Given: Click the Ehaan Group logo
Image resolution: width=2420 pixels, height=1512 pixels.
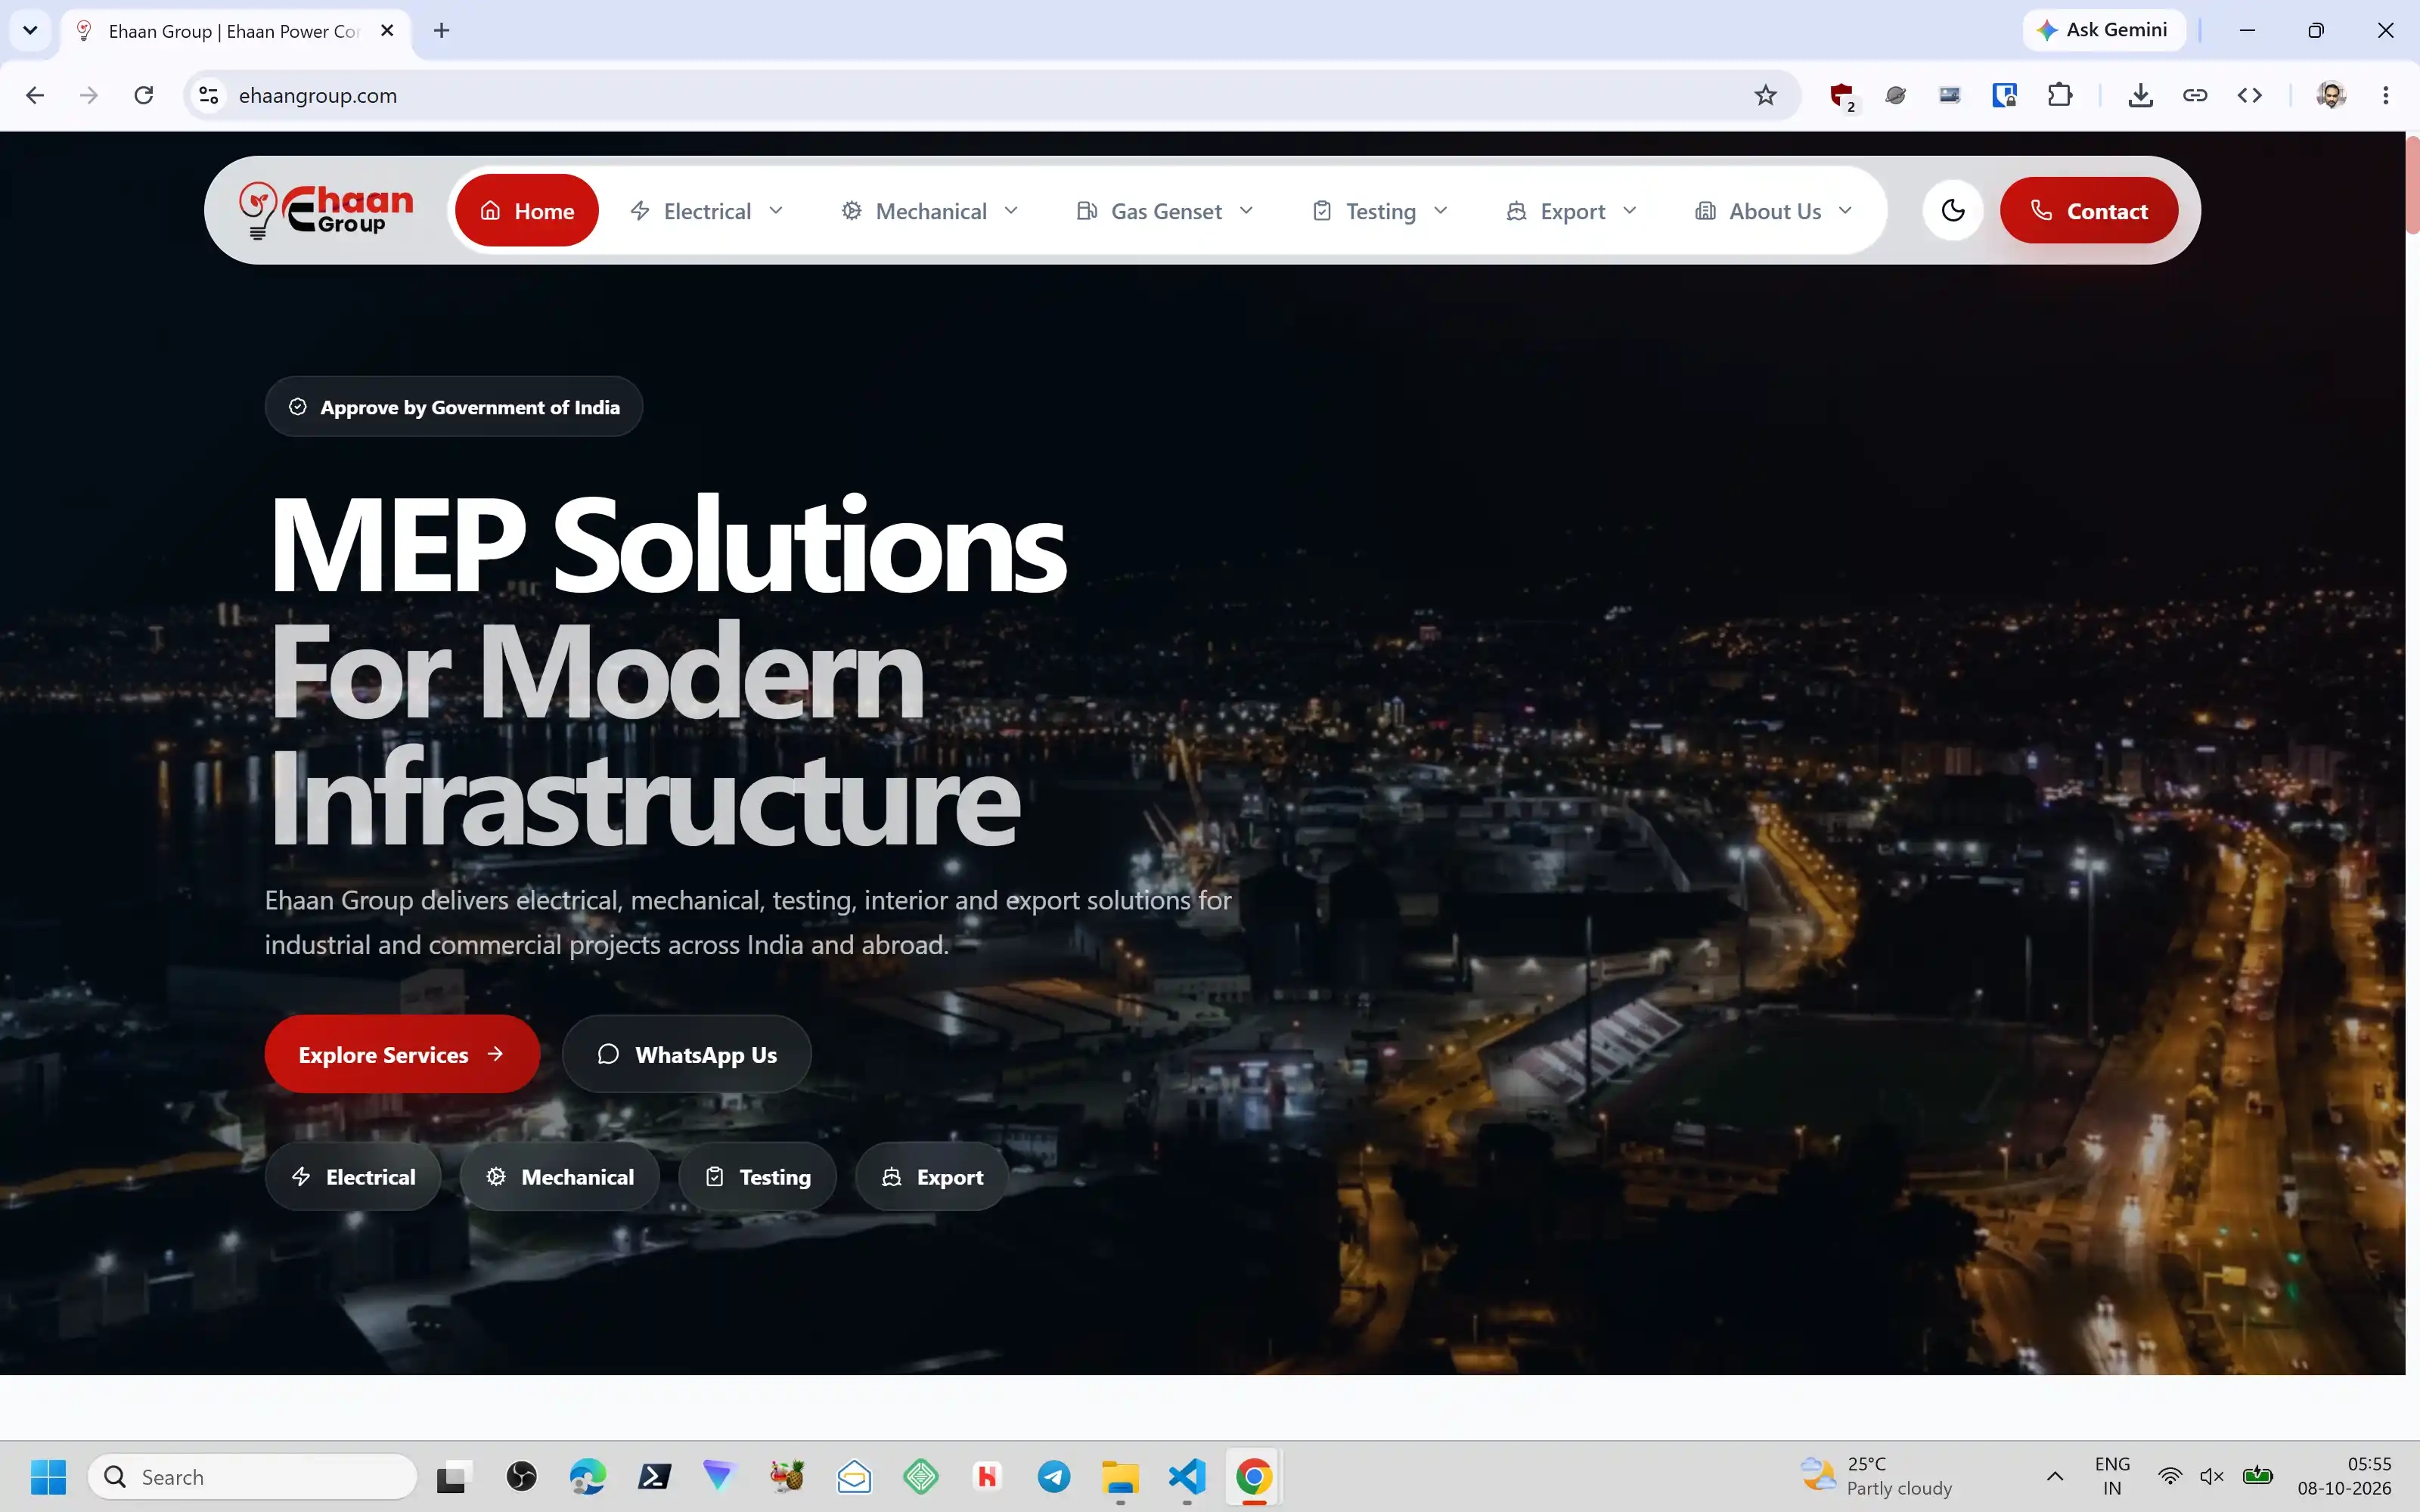Looking at the screenshot, I should 326,211.
